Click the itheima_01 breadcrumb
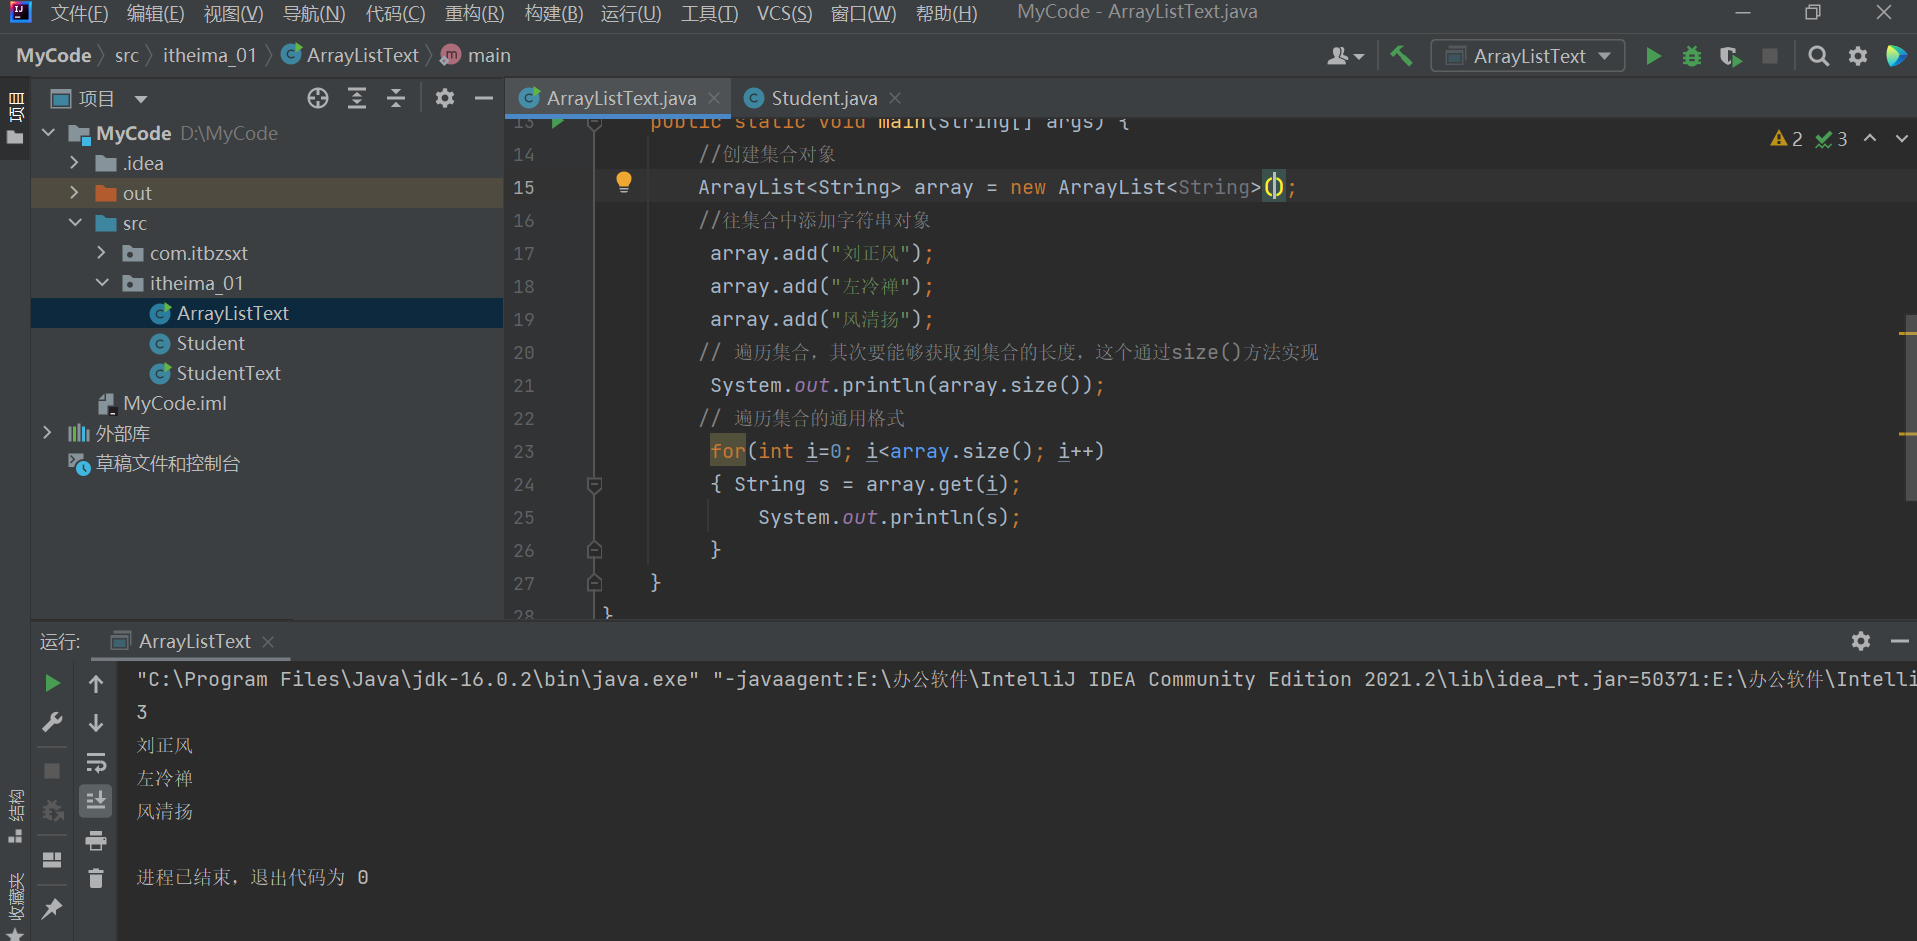 [x=210, y=56]
